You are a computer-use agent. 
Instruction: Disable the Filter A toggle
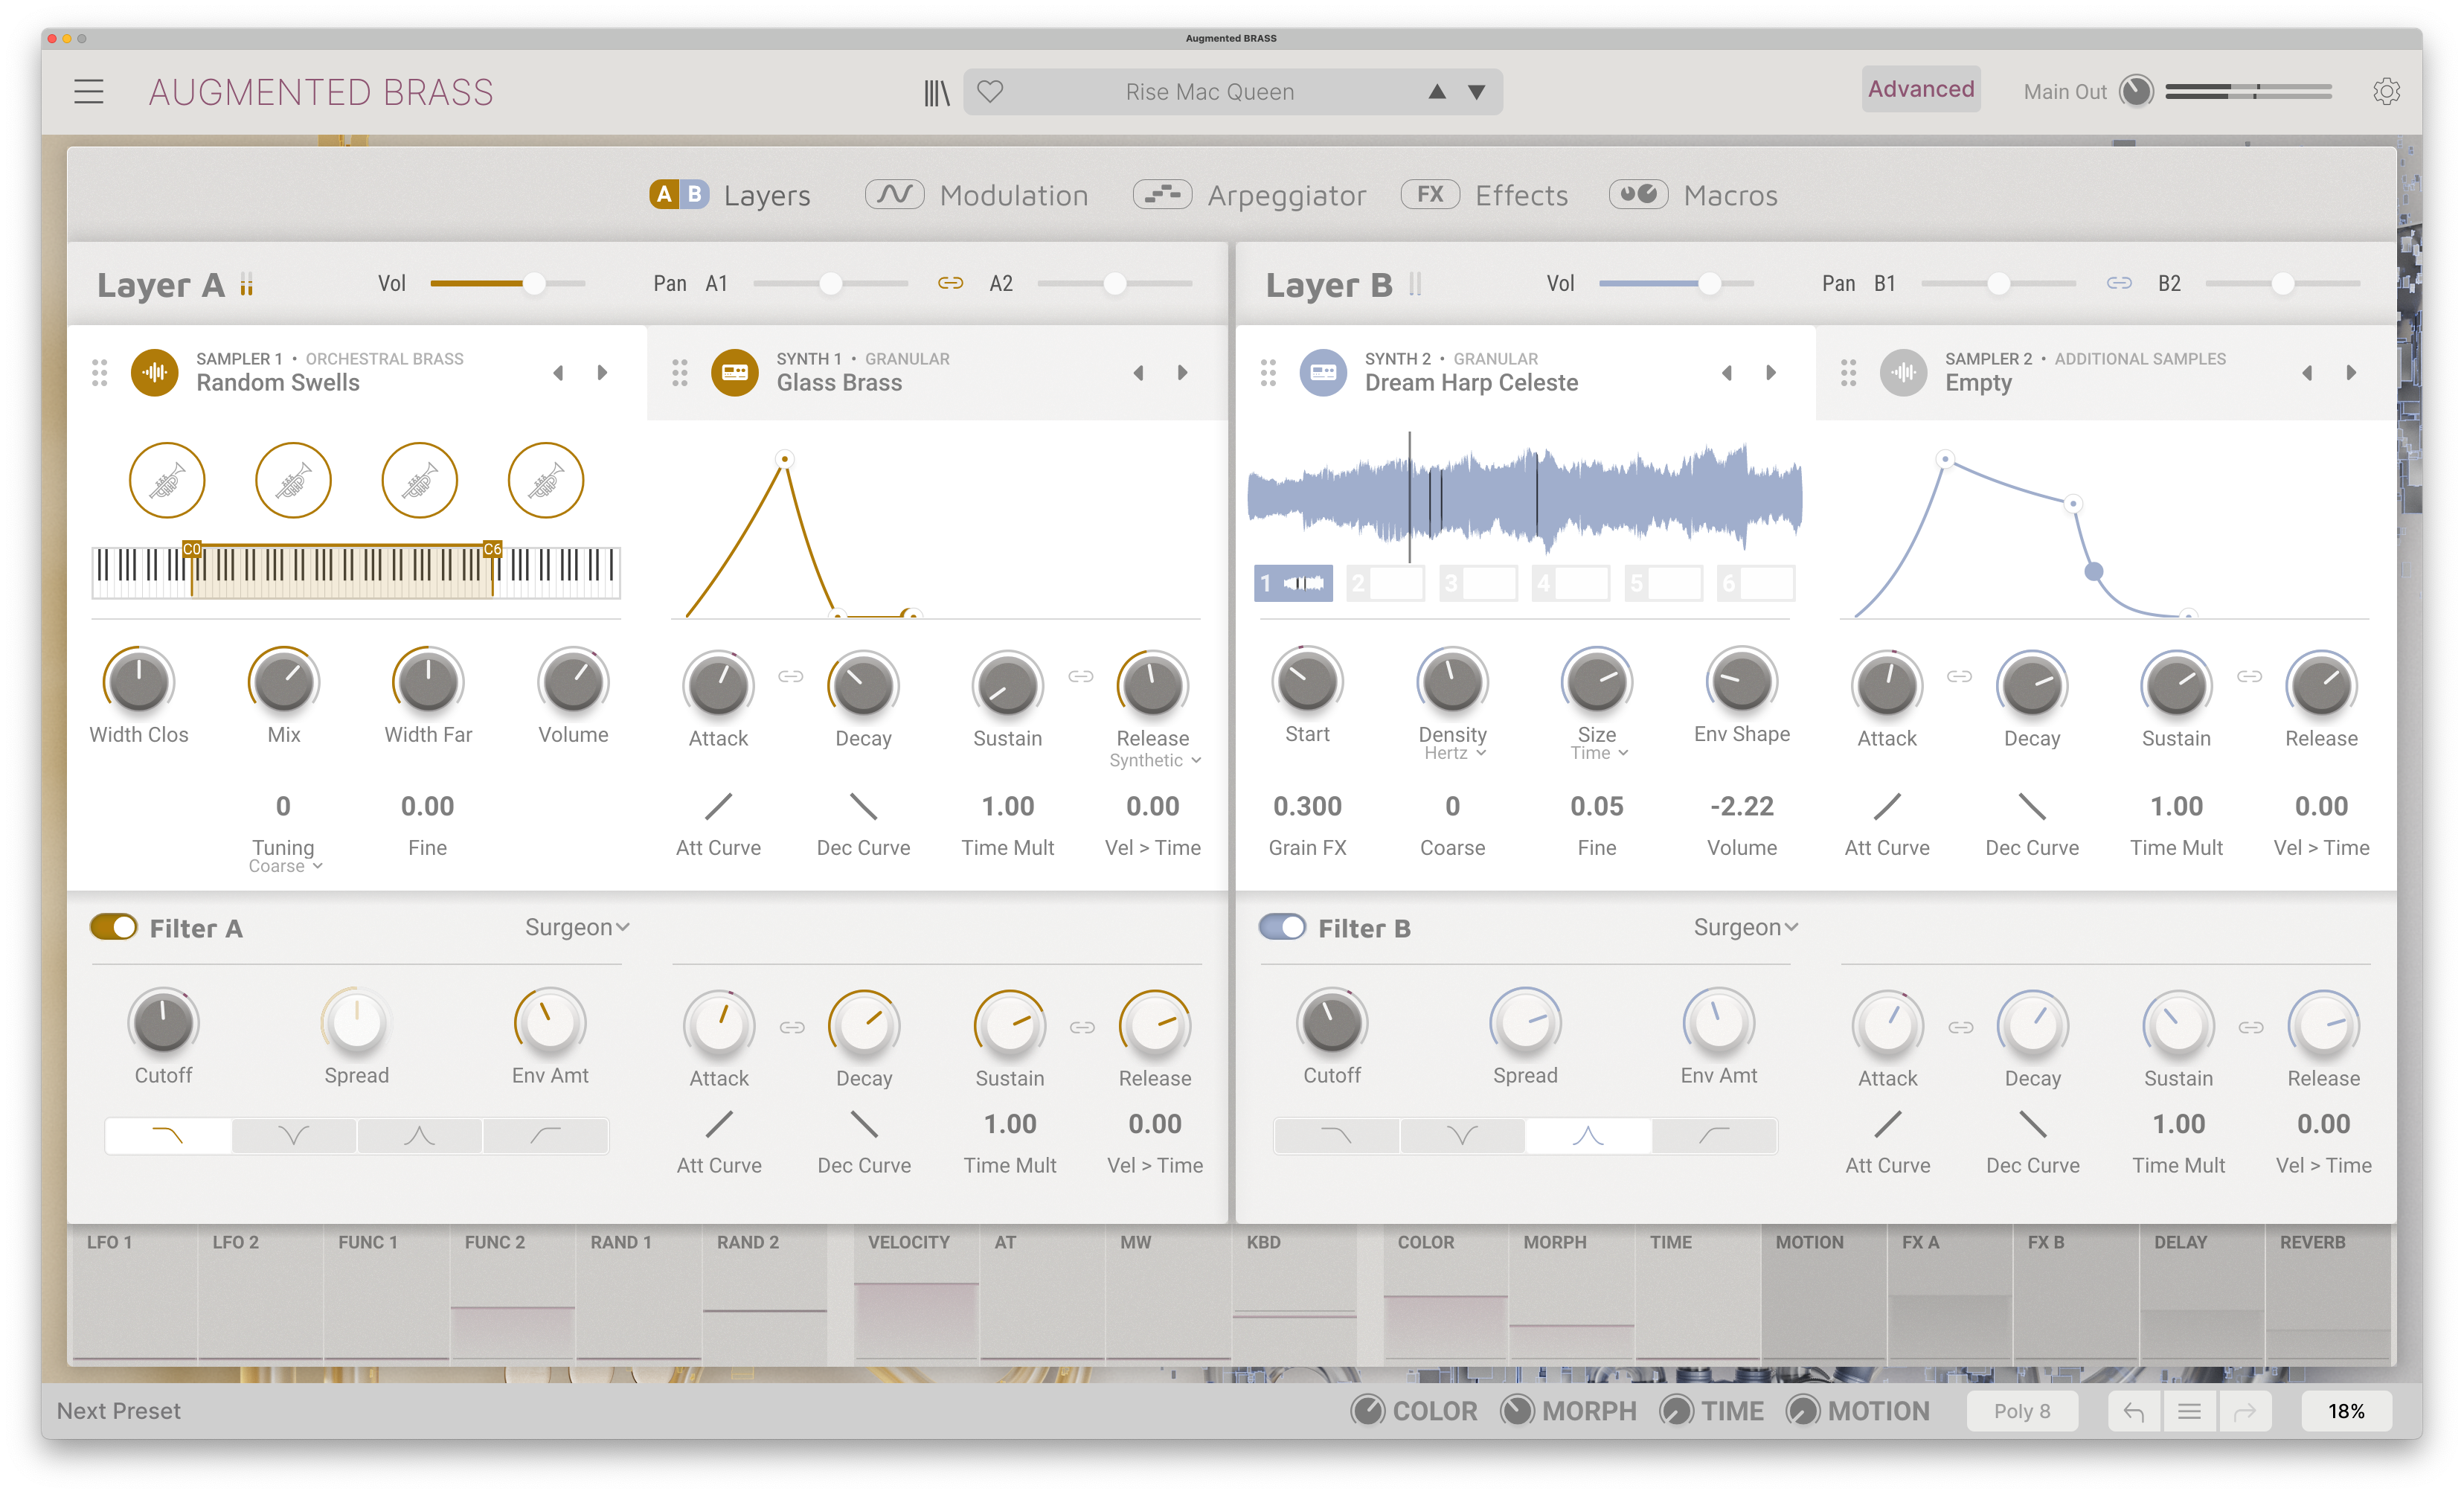[x=113, y=927]
